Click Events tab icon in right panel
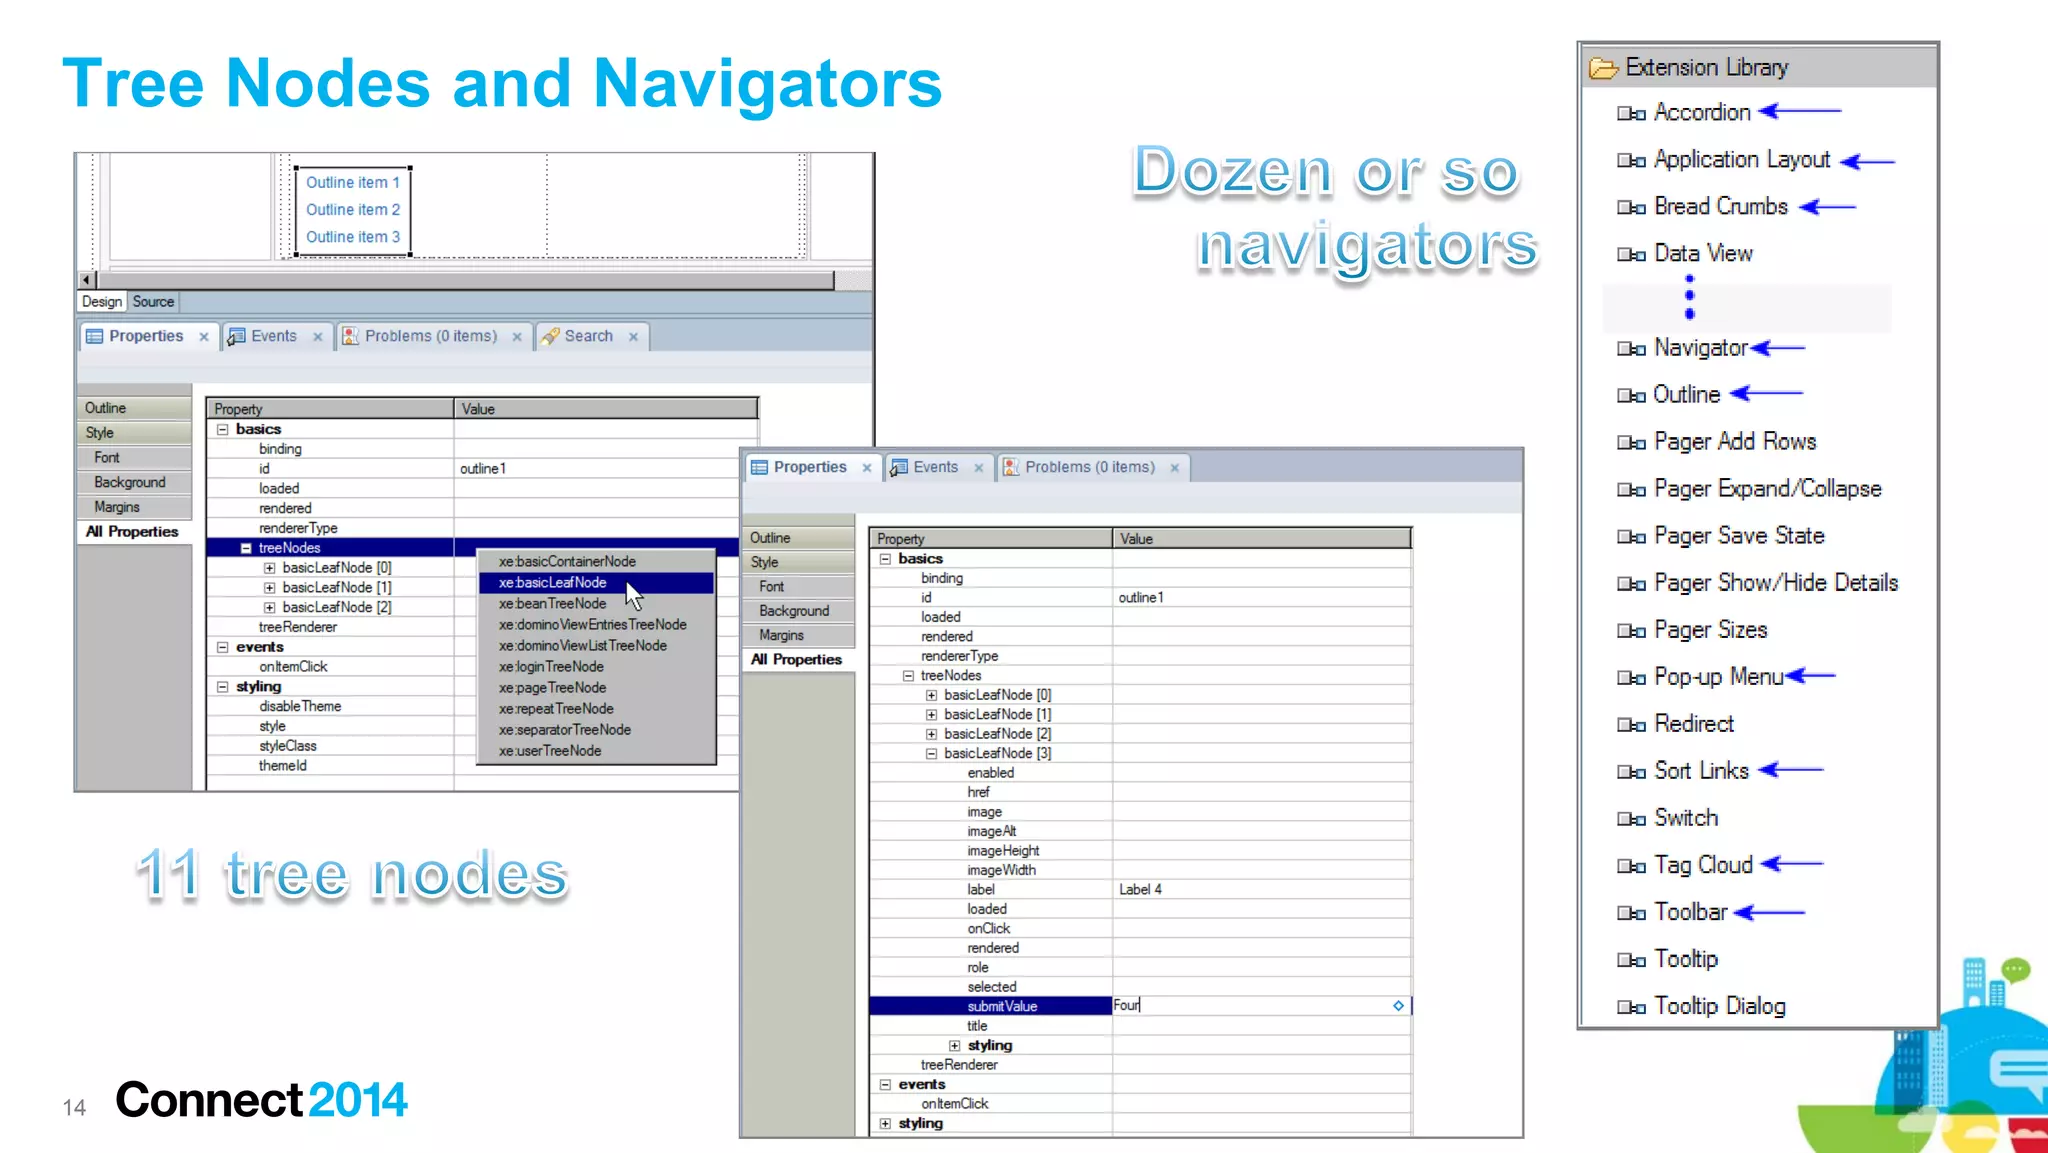2048x1153 pixels. click(899, 467)
